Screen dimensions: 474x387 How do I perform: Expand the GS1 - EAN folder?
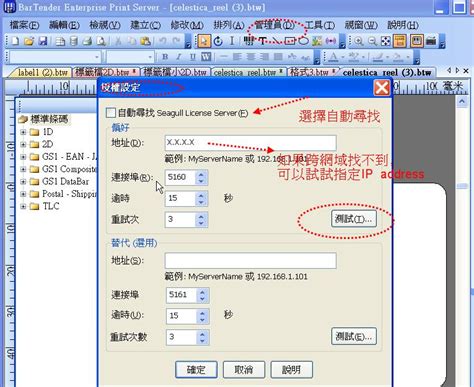(23, 157)
